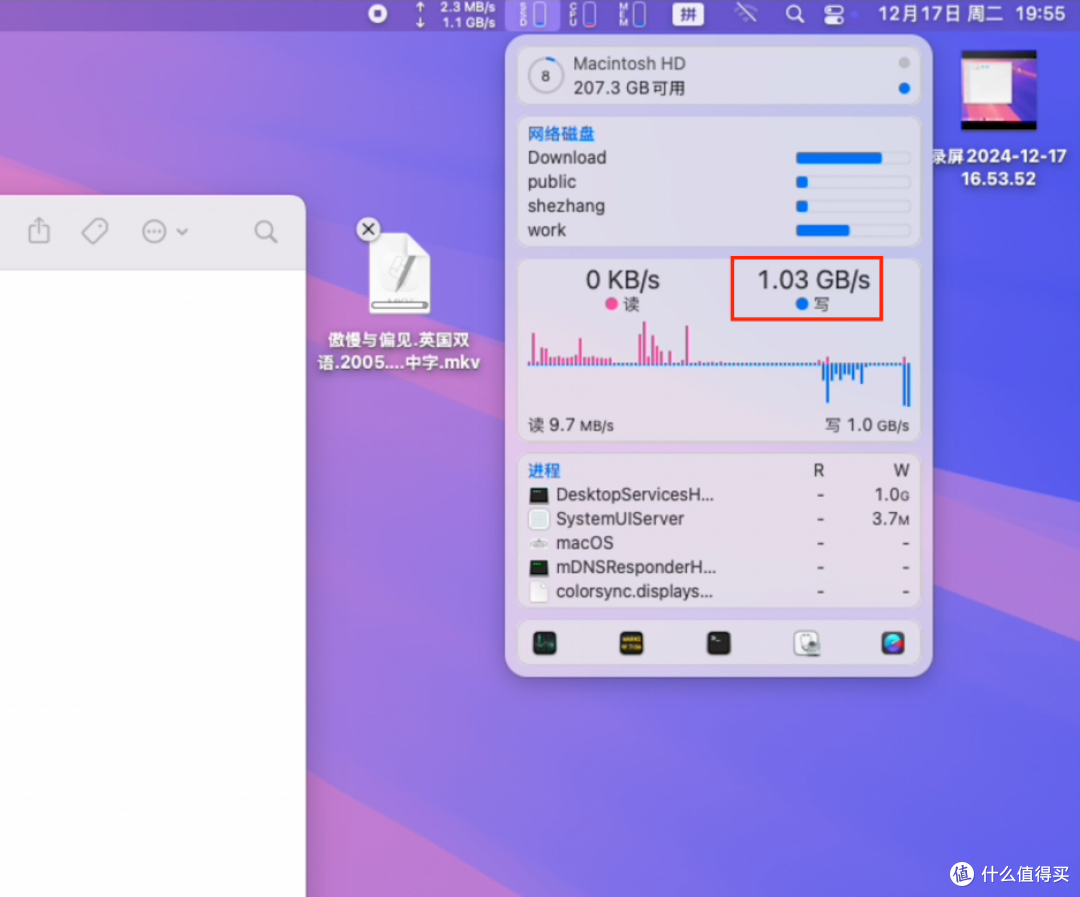Open Activity Monitor from the iStat panel

pos(544,643)
